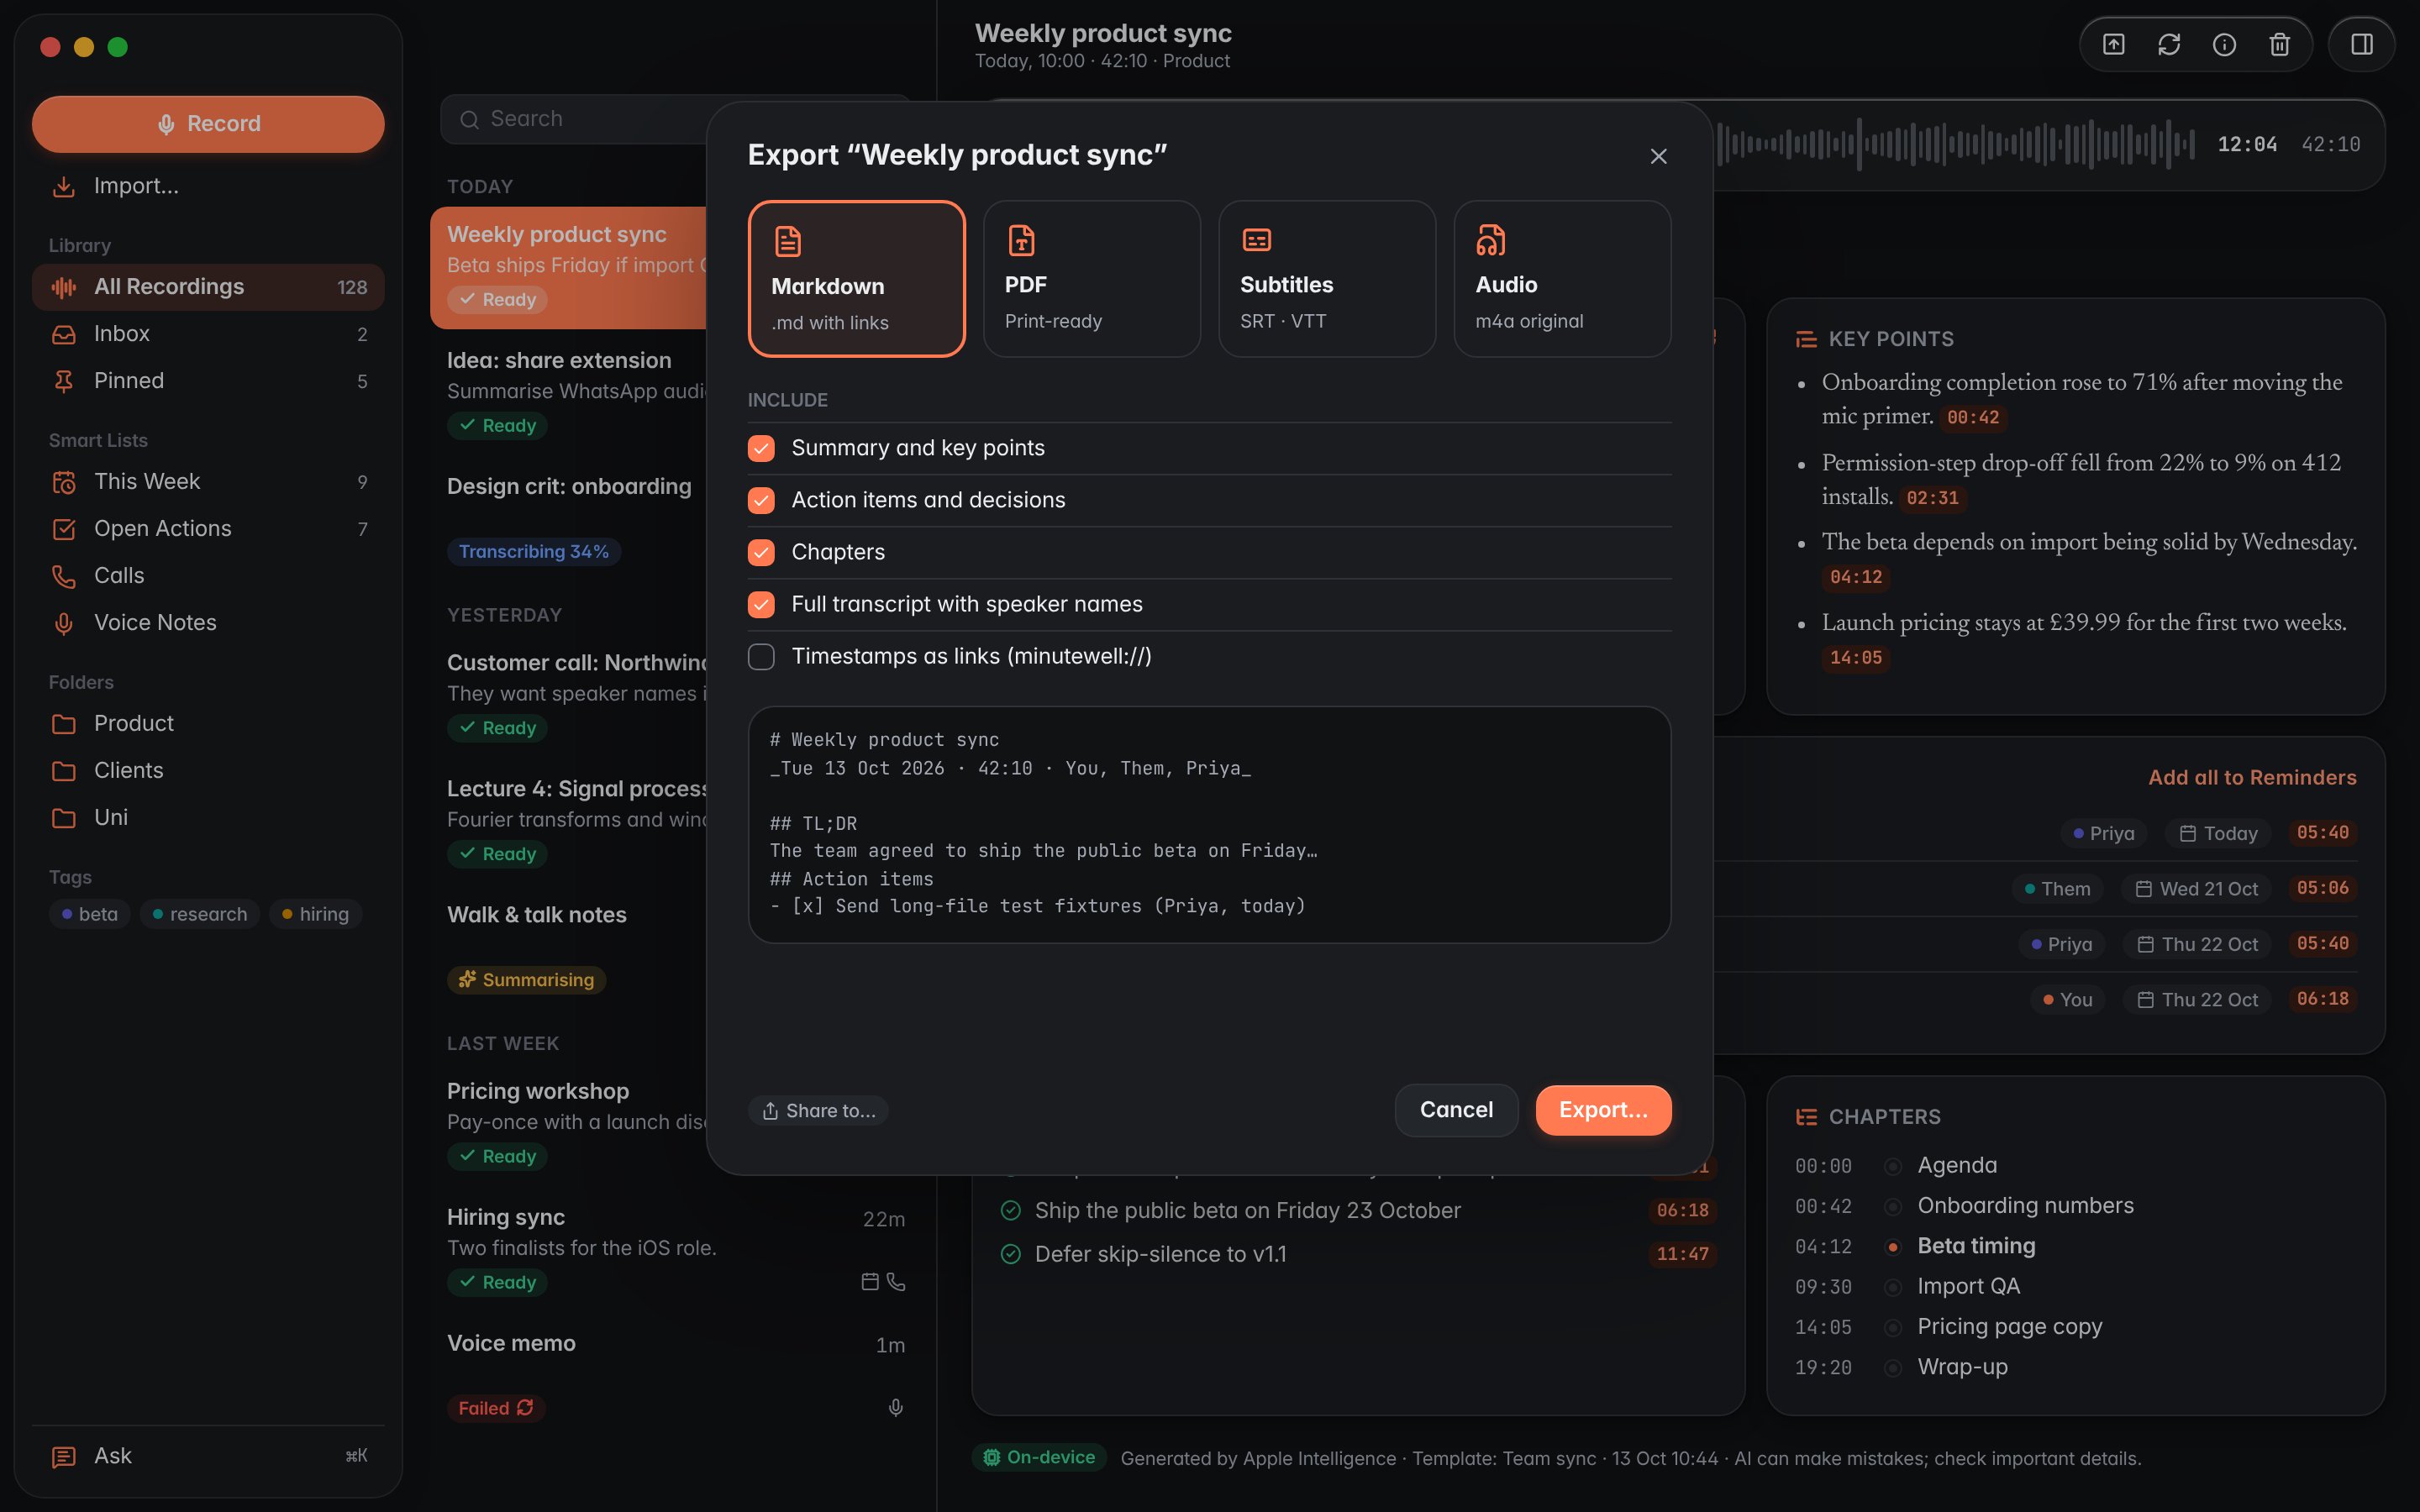
Task: Click the regenerate refresh icon in toolbar
Action: [x=2168, y=44]
